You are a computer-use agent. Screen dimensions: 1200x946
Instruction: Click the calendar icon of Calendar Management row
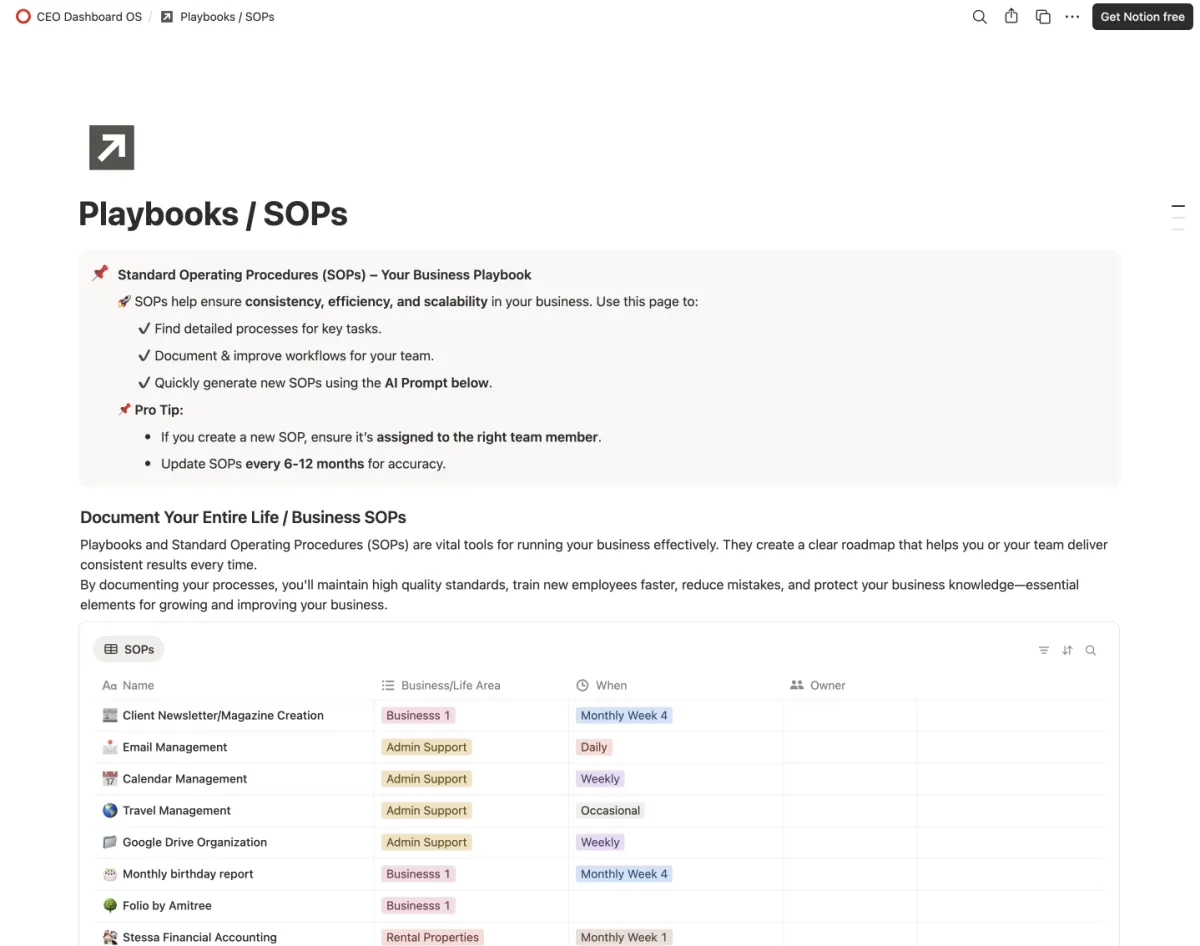pyautogui.click(x=110, y=779)
